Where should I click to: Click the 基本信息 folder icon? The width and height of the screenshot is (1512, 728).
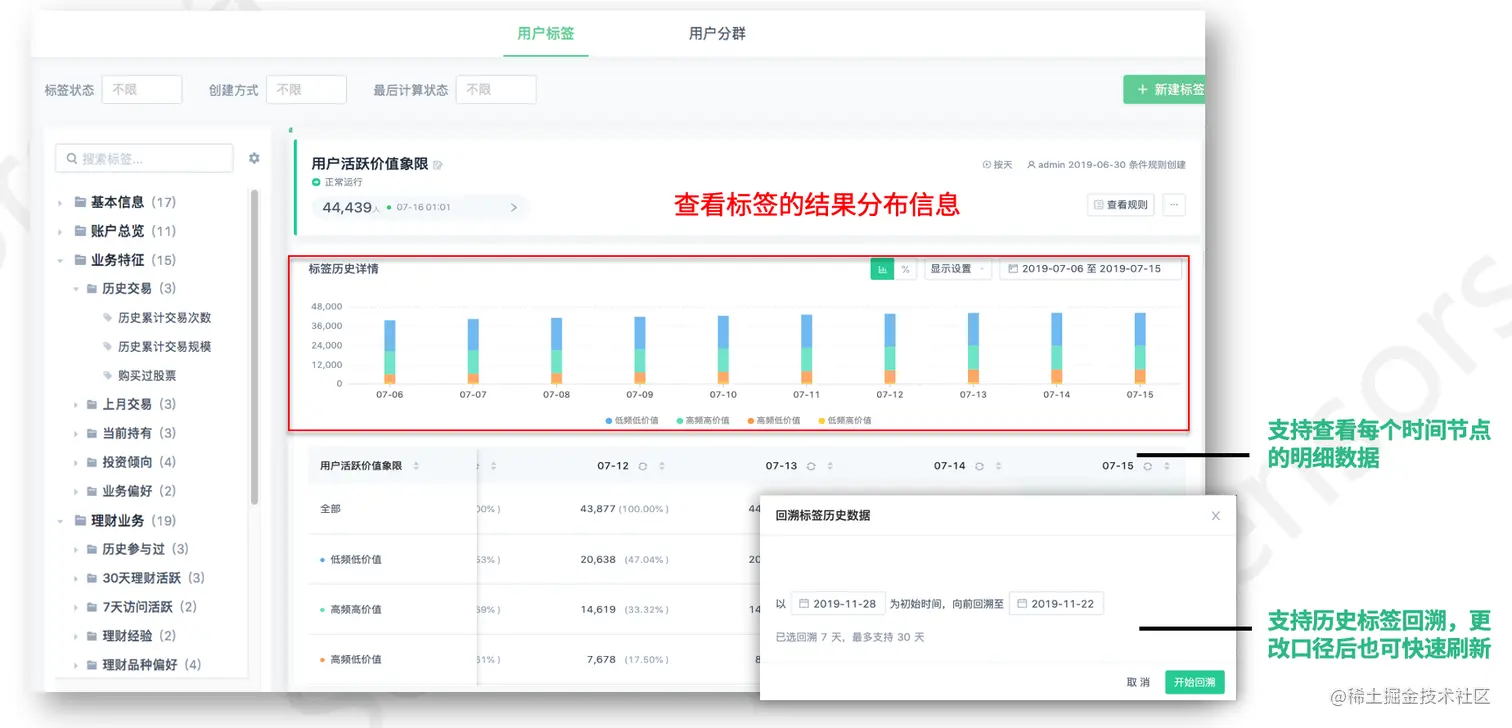80,202
